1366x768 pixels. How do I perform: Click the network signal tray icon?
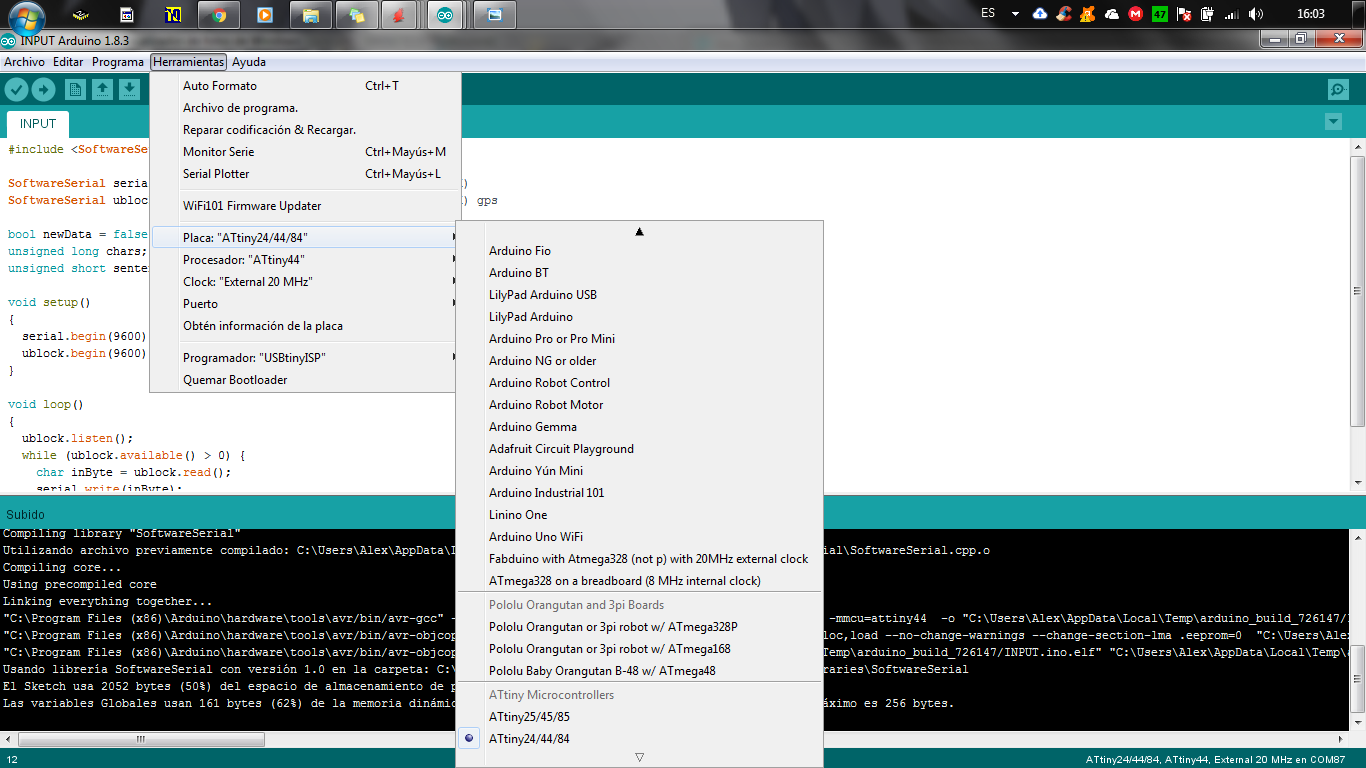[x=1232, y=14]
